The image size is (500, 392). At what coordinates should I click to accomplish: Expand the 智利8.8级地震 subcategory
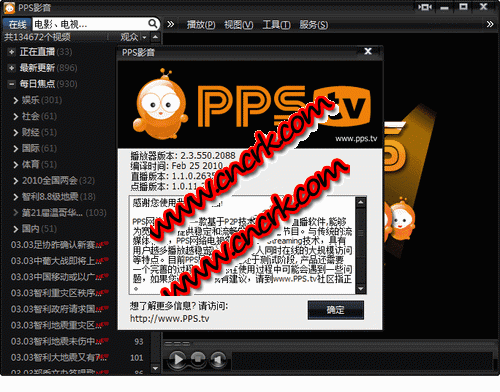(x=15, y=197)
